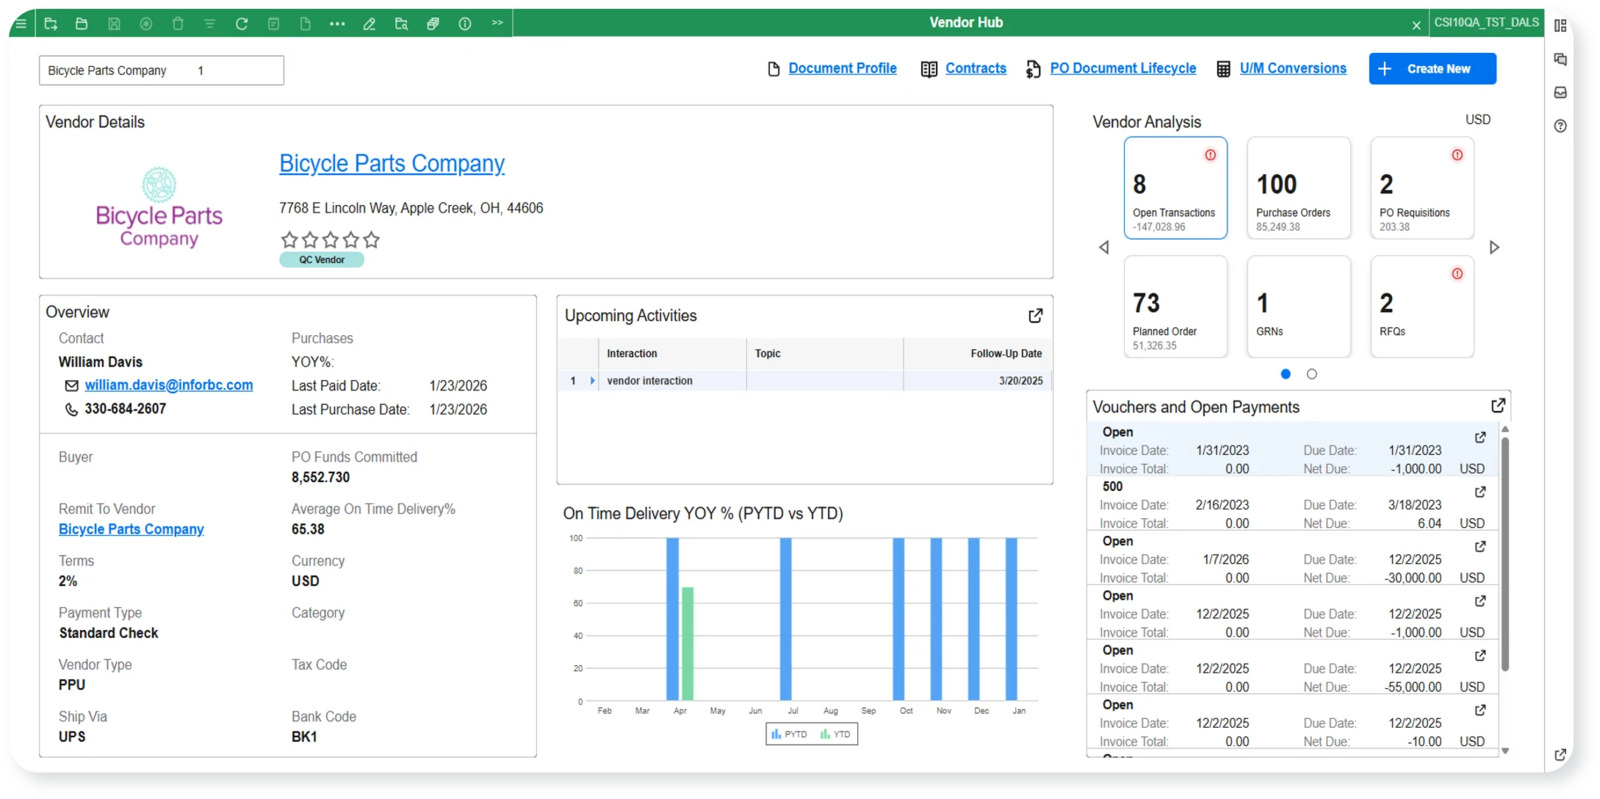Select first Vendor Analysis page dot

click(1286, 374)
